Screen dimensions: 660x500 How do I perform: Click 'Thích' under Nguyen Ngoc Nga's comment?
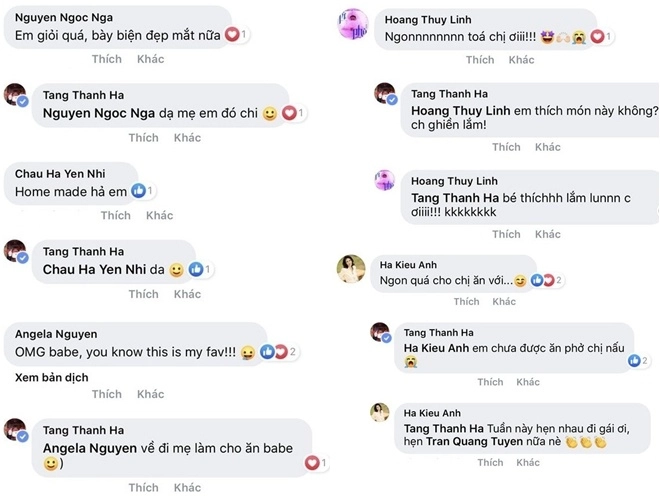click(107, 59)
